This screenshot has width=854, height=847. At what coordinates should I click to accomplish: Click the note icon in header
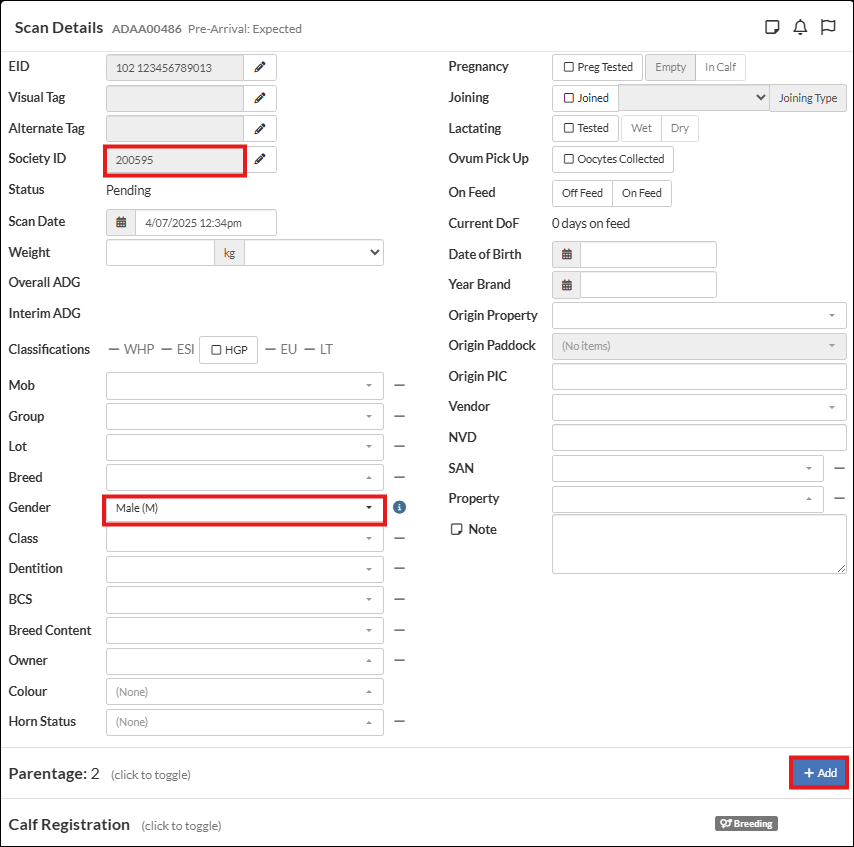[772, 28]
